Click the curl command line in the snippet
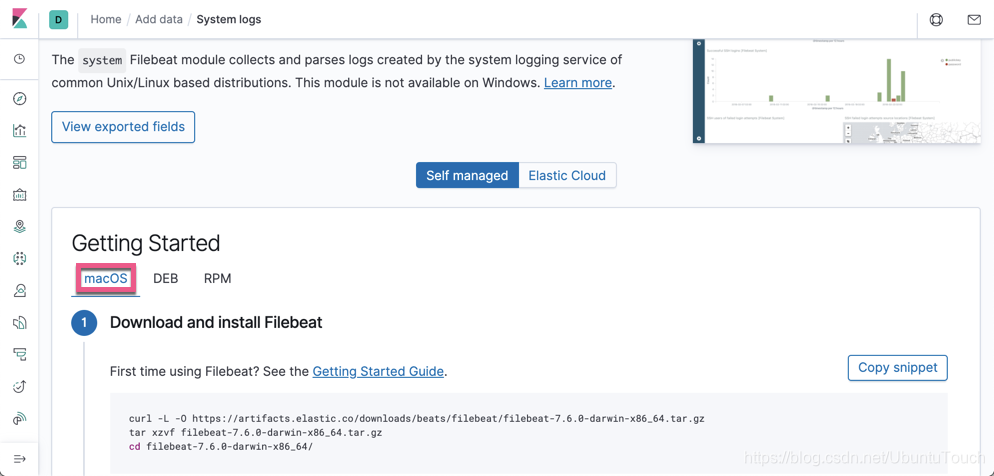The height and width of the screenshot is (476, 994). tap(416, 419)
